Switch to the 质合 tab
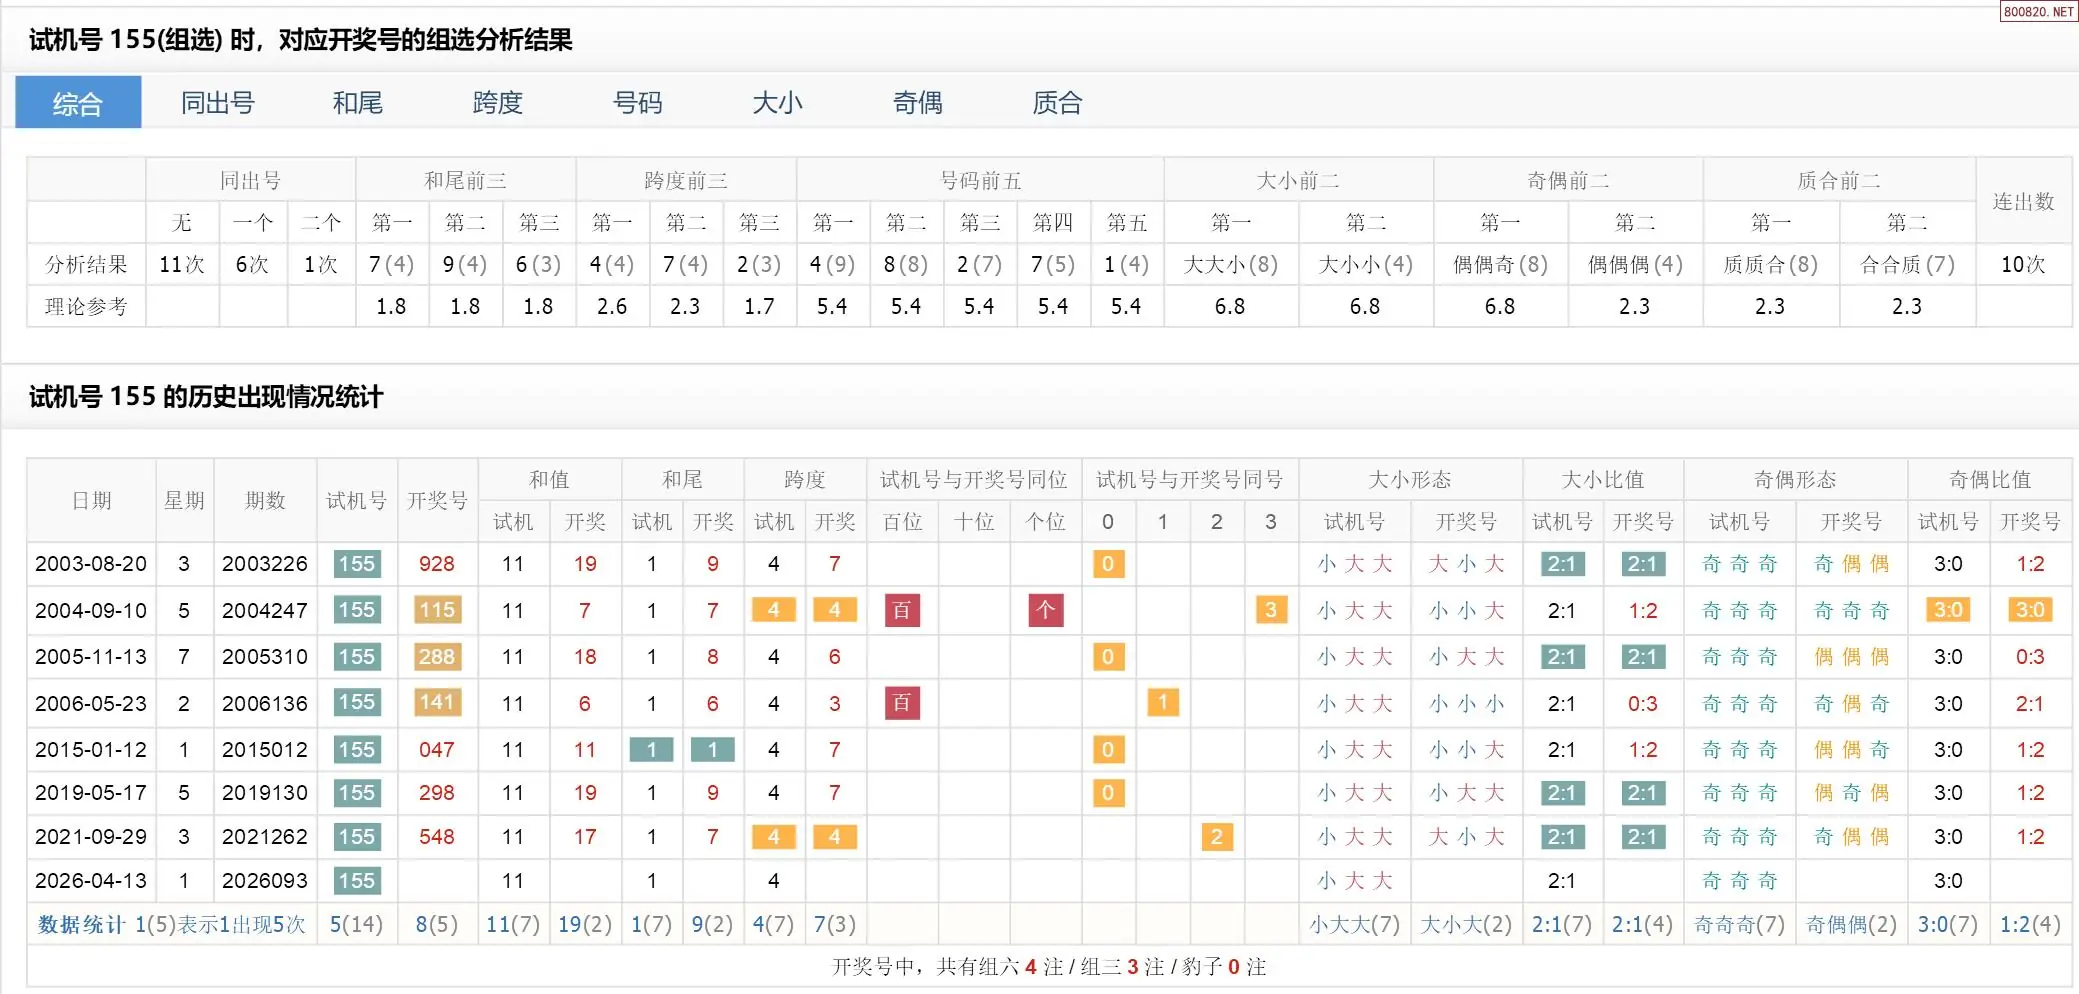Viewport: 2079px width, 994px height. click(x=1057, y=103)
